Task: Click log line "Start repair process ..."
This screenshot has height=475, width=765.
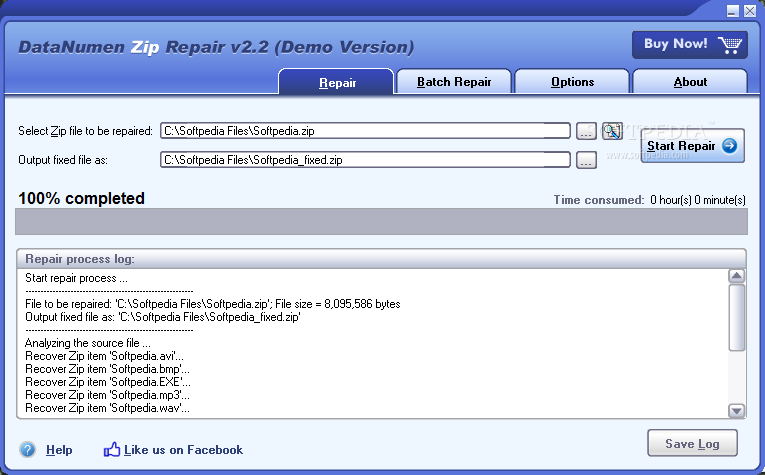Action: click(76, 278)
